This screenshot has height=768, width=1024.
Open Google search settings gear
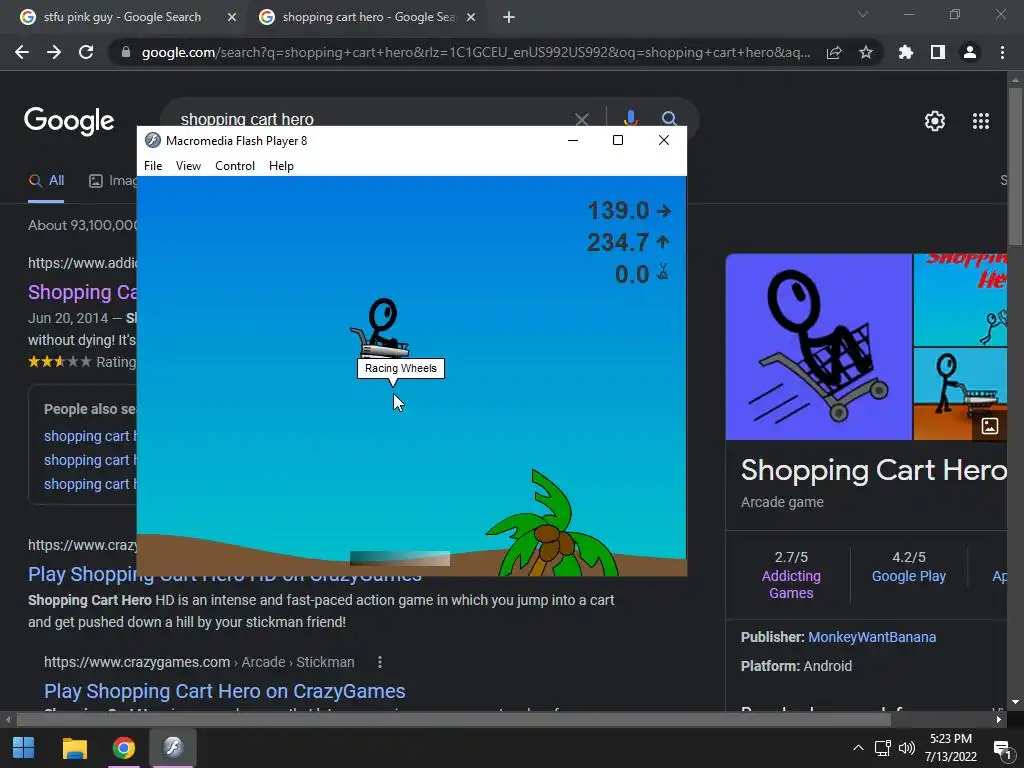(935, 121)
